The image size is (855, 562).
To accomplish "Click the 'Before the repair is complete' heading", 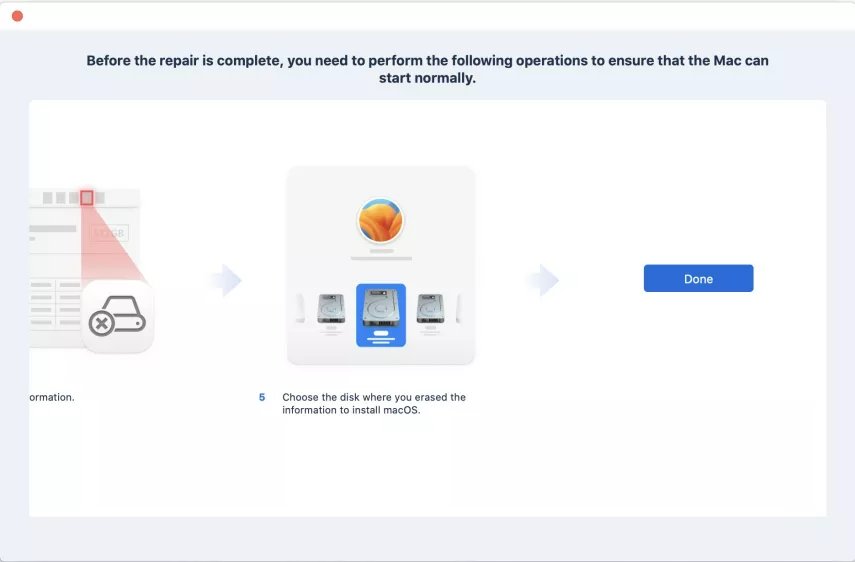I will pyautogui.click(x=428, y=69).
